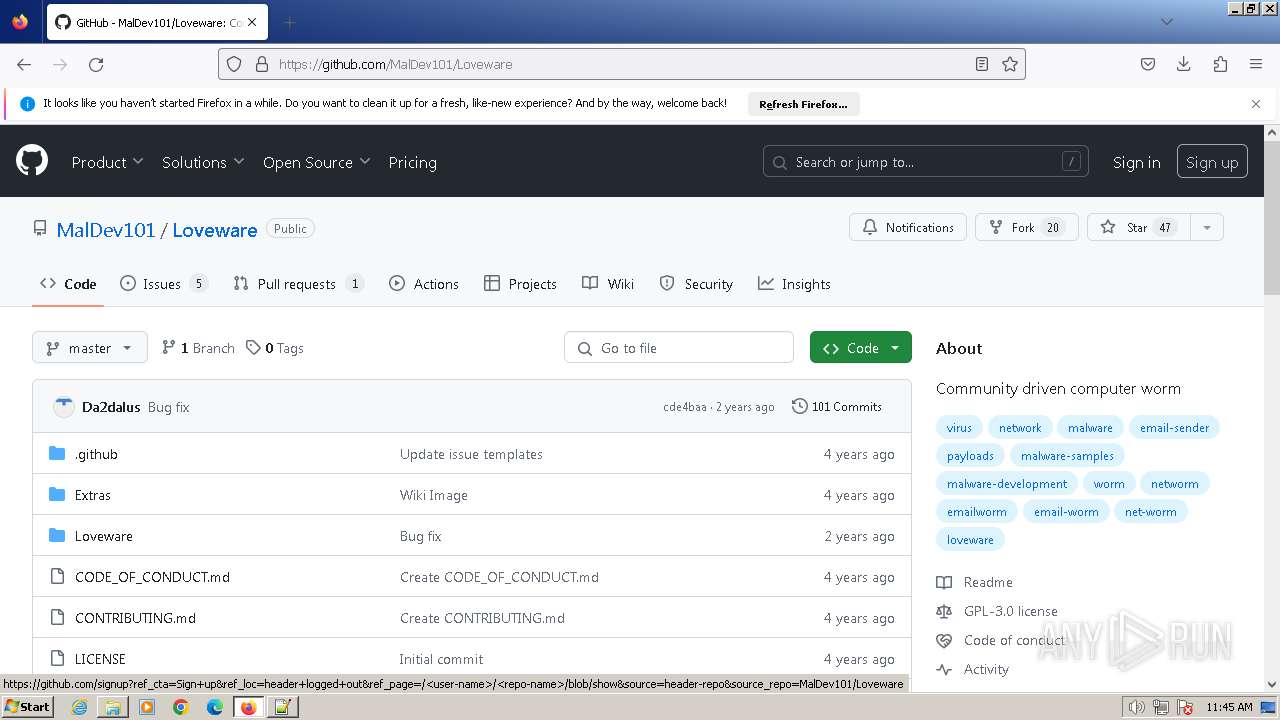Open the Firefox downloads icon

pos(1184,64)
